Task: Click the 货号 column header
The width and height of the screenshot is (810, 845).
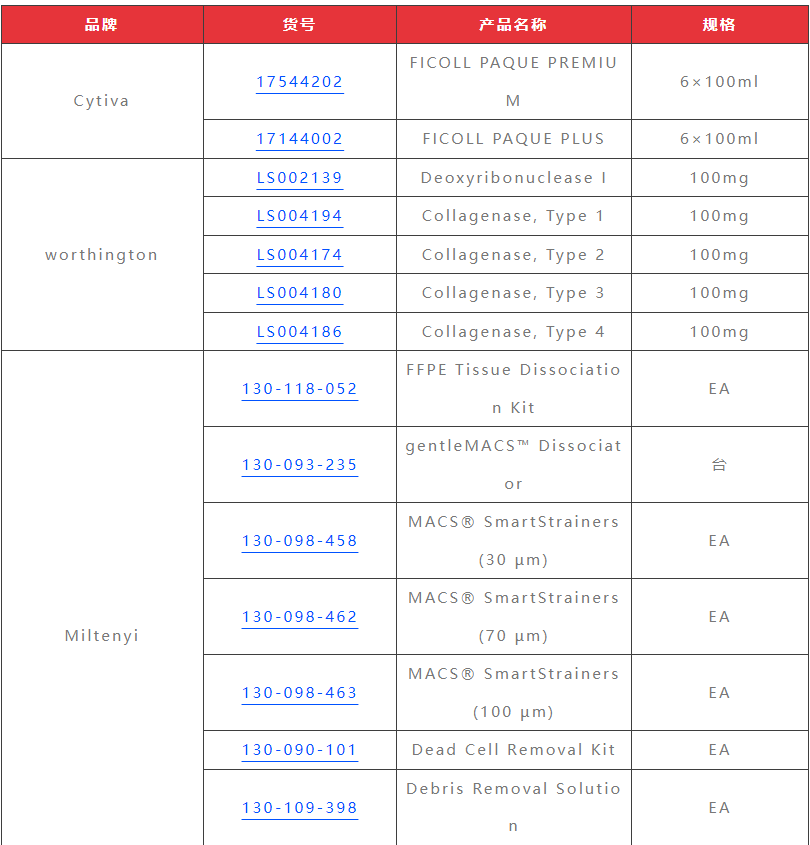Action: (299, 25)
